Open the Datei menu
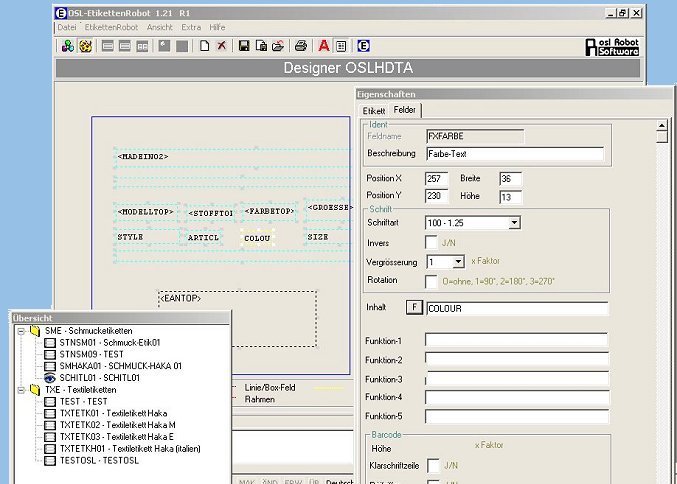 [x=67, y=27]
